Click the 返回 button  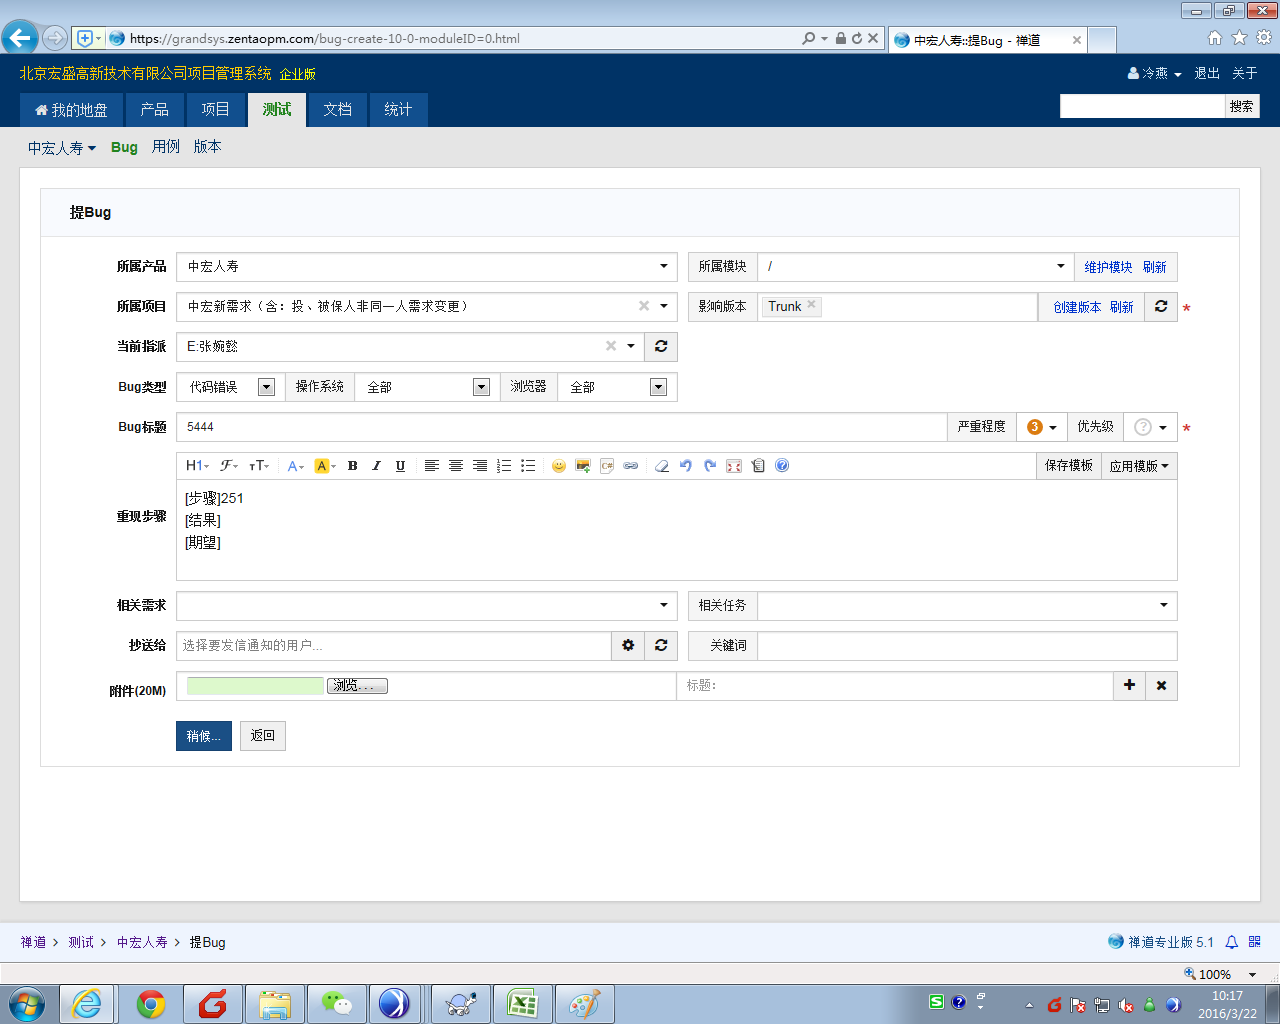pyautogui.click(x=263, y=736)
